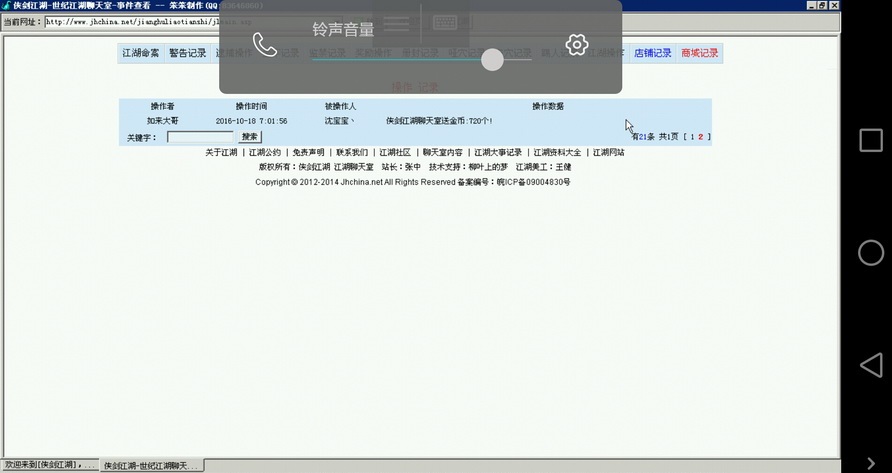Go to results page 1

click(692, 137)
